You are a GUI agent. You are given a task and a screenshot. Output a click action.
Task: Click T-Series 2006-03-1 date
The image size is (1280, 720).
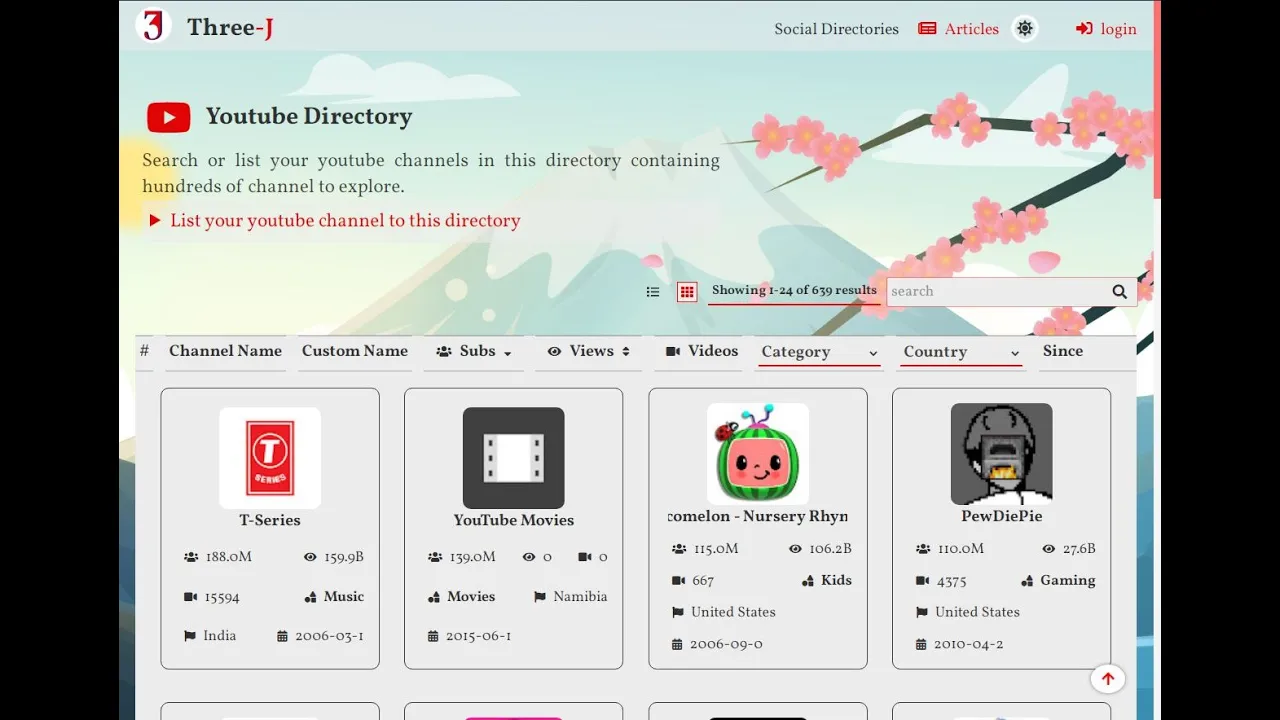point(329,636)
